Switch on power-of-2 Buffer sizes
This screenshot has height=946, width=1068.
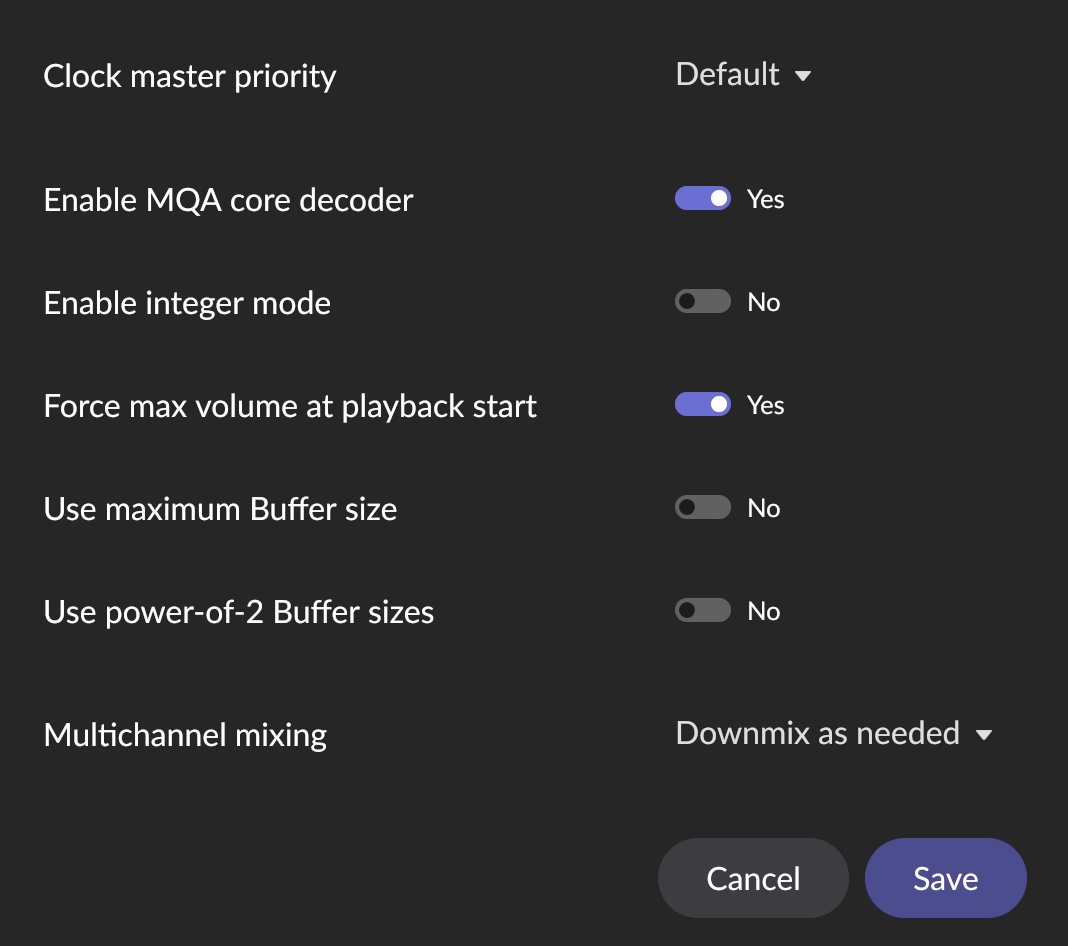[703, 611]
